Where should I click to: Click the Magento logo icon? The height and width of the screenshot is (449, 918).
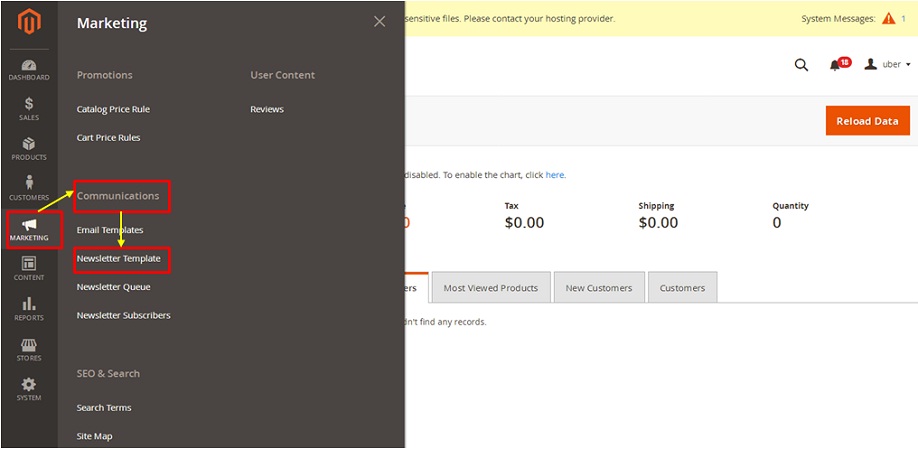tap(29, 22)
